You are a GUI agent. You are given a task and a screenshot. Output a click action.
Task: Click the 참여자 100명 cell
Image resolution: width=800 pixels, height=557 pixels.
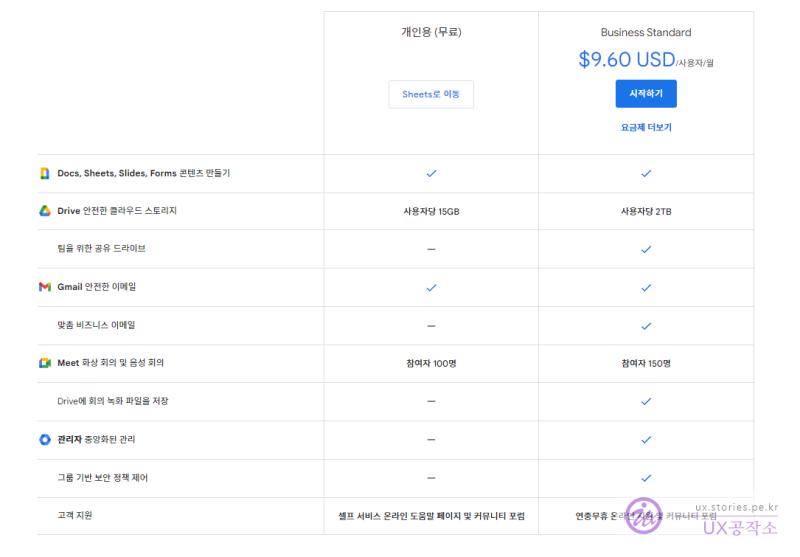(x=431, y=363)
